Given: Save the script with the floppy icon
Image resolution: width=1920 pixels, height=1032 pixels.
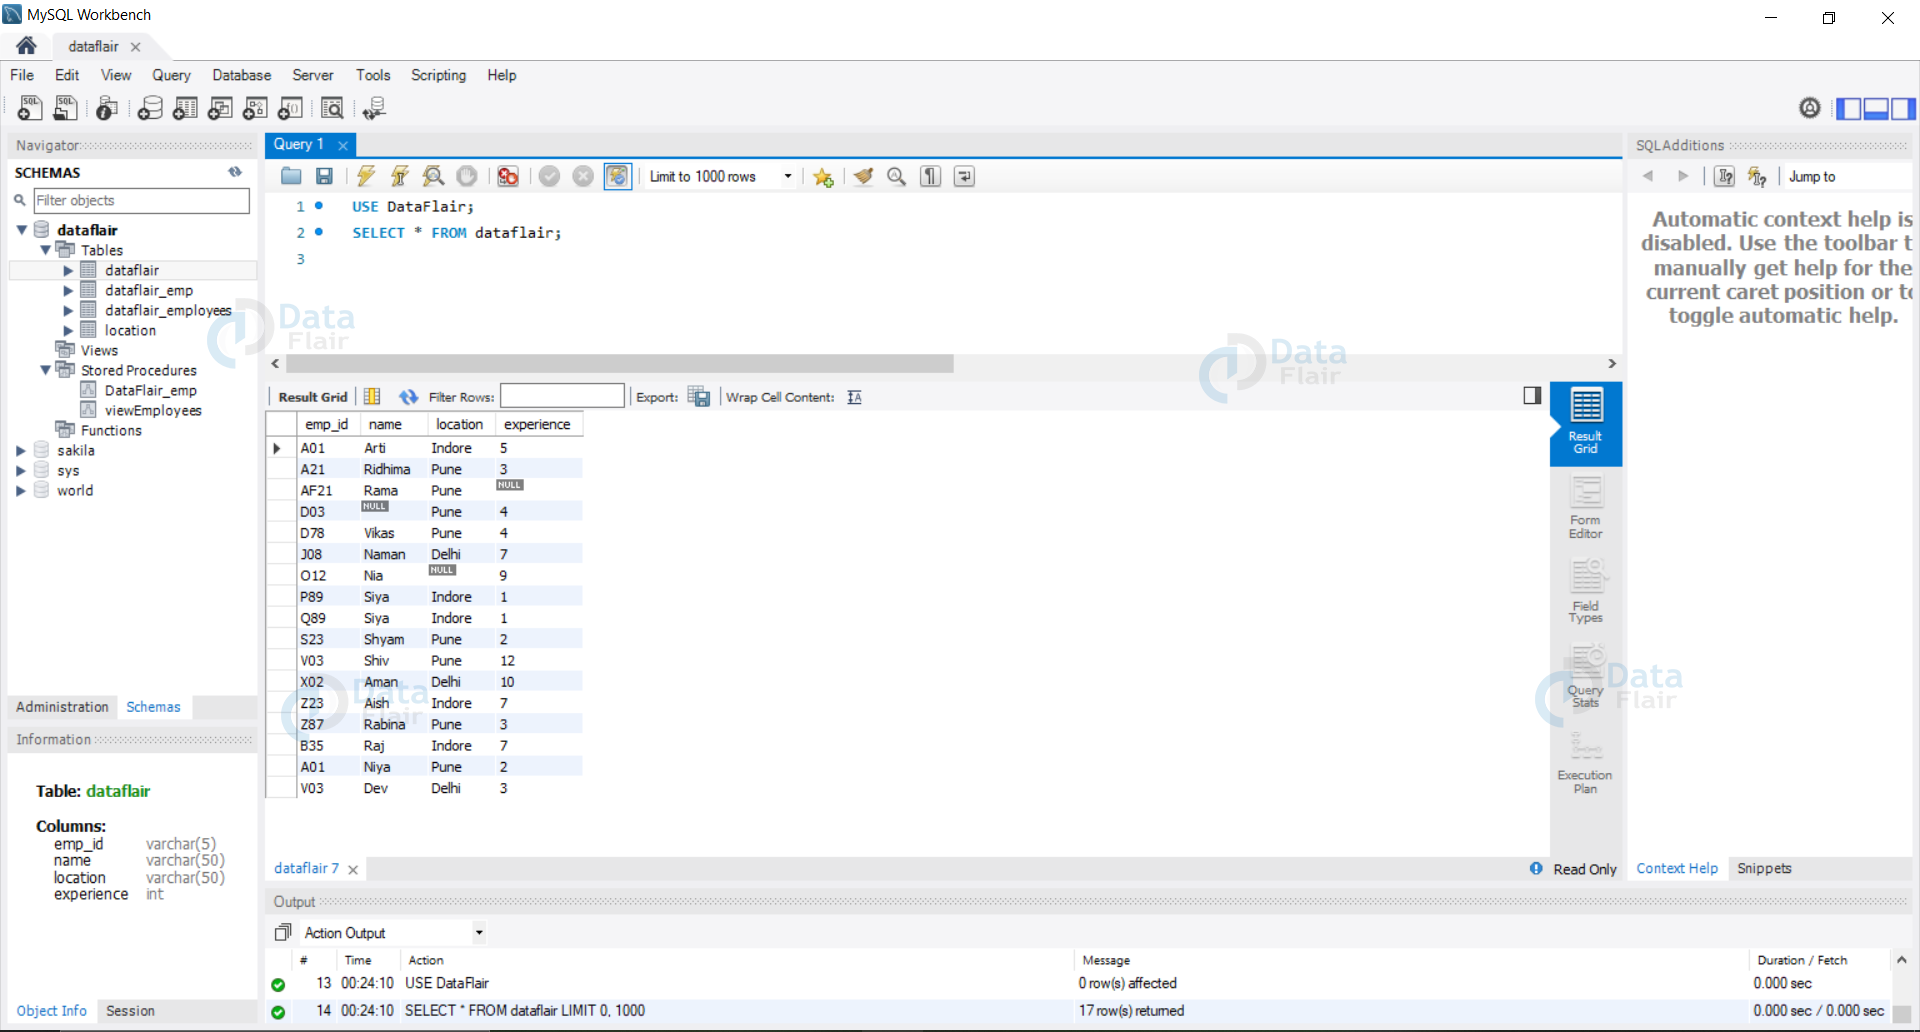Looking at the screenshot, I should [x=324, y=177].
